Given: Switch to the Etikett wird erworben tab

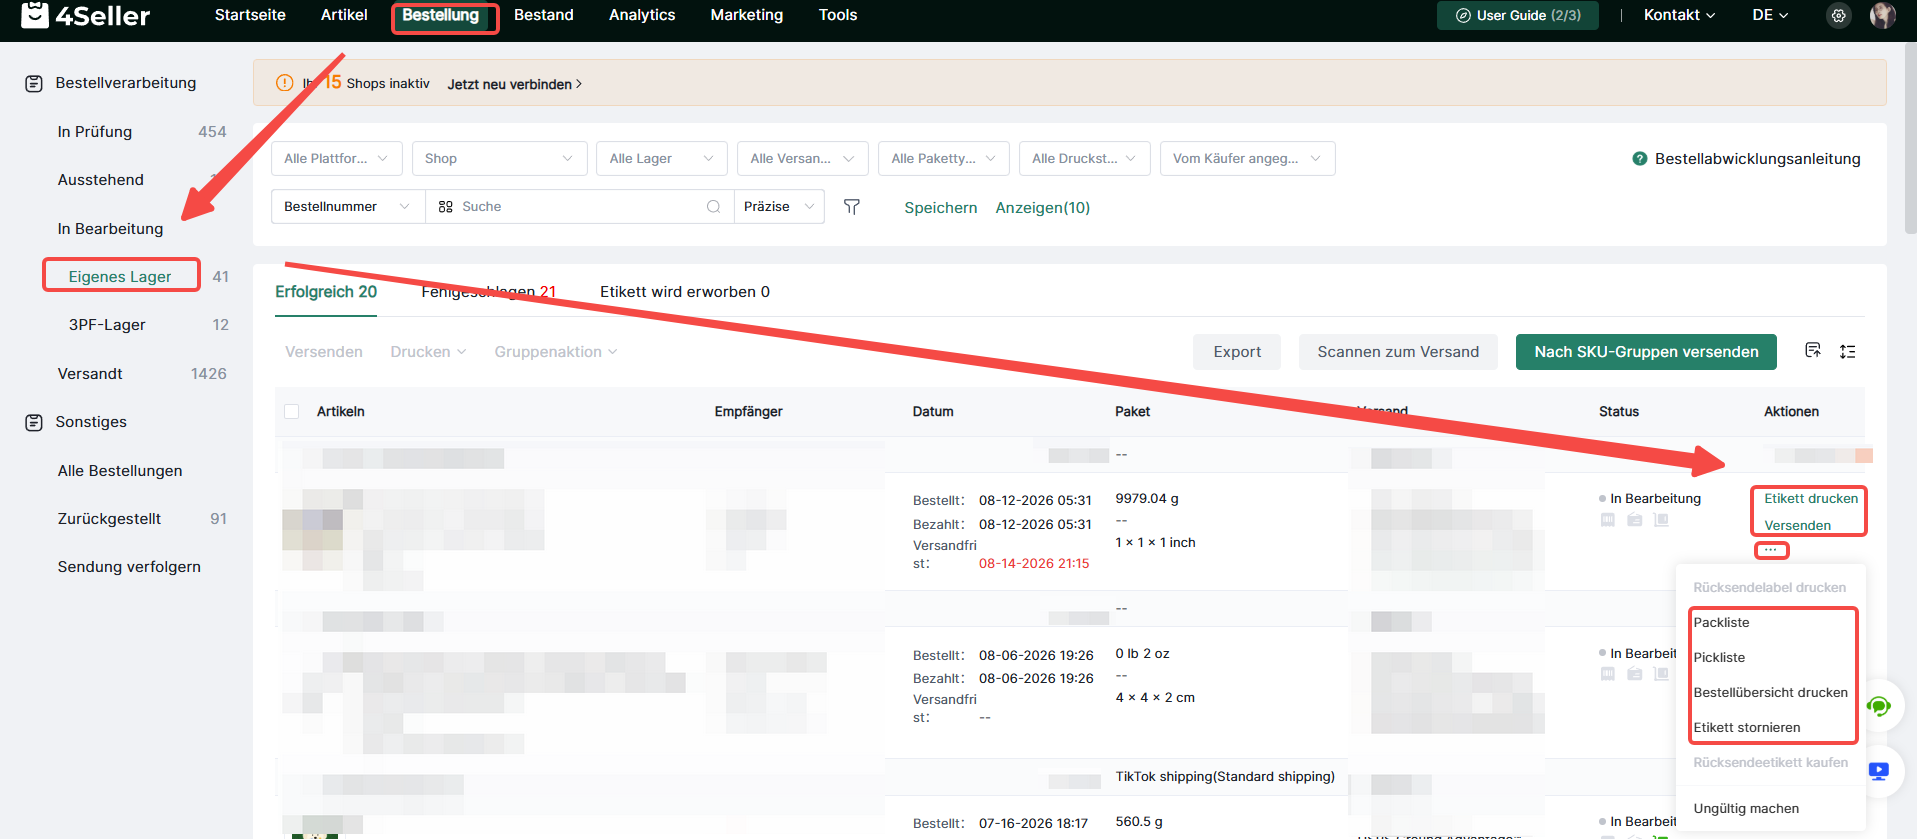Looking at the screenshot, I should tap(685, 292).
